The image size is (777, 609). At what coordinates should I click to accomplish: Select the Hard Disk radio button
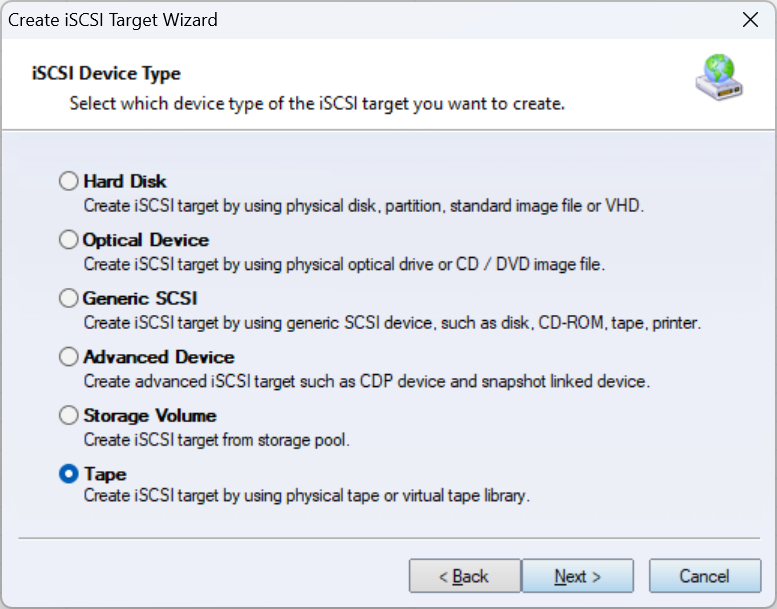[69, 182]
